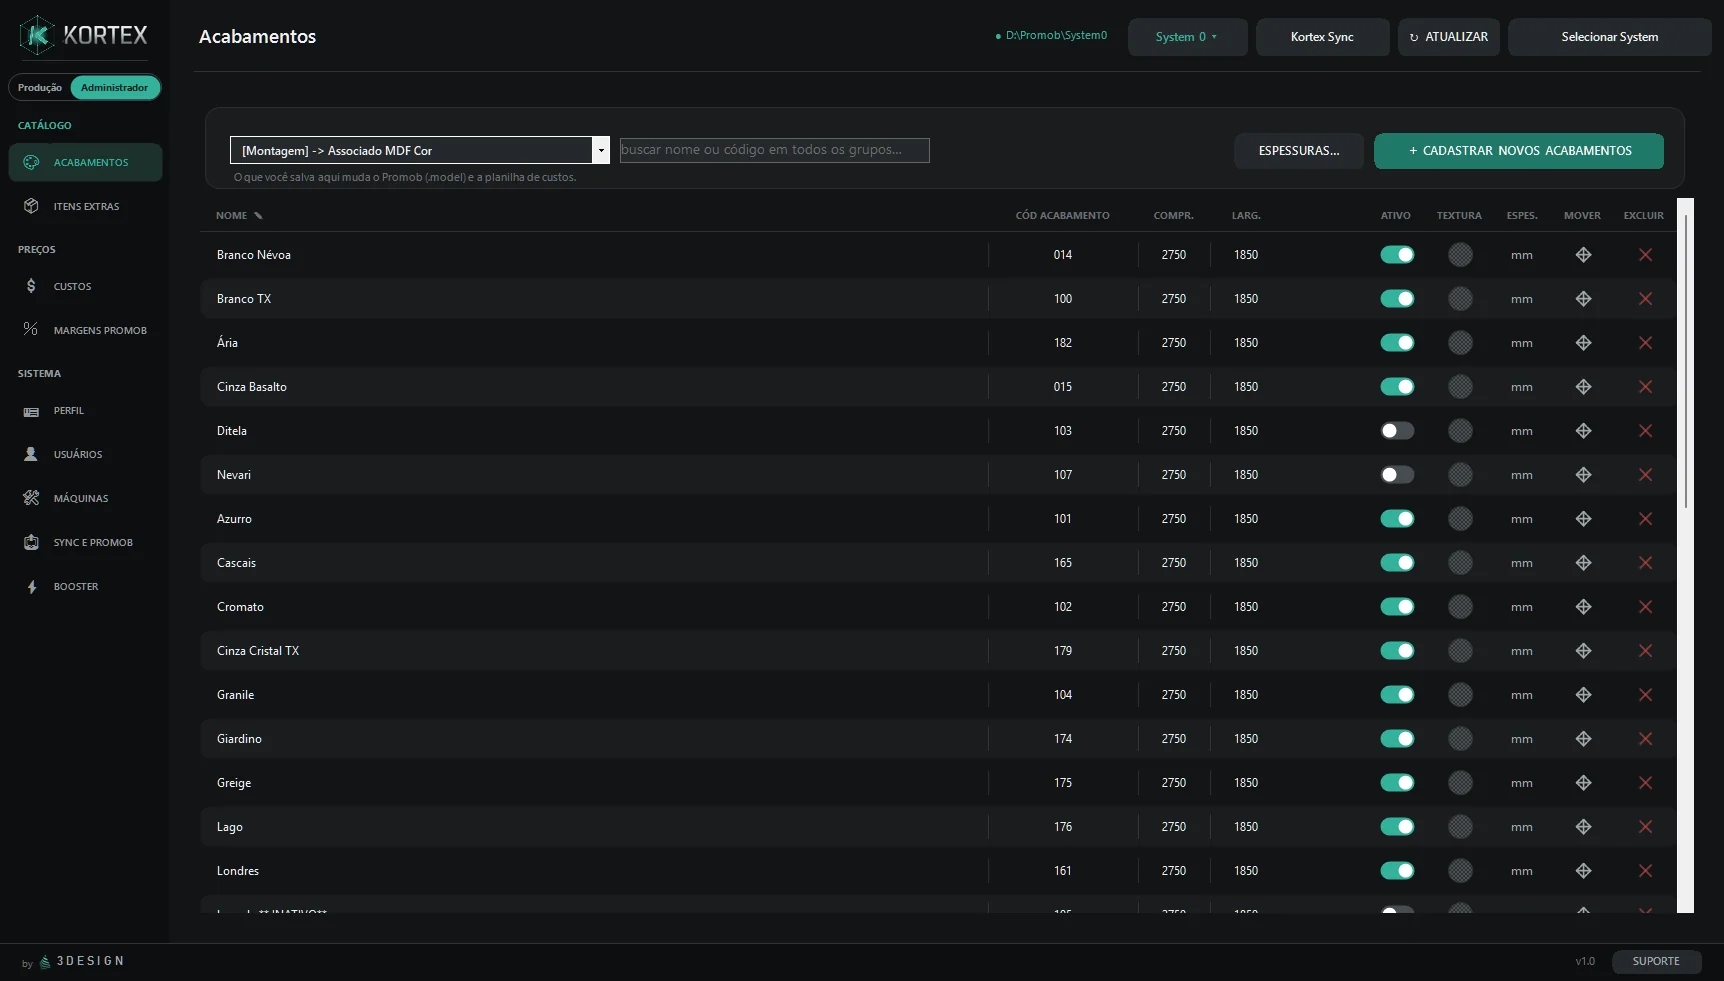Delete the Branco TX row with the red X
Image resolution: width=1724 pixels, height=981 pixels.
click(x=1645, y=299)
